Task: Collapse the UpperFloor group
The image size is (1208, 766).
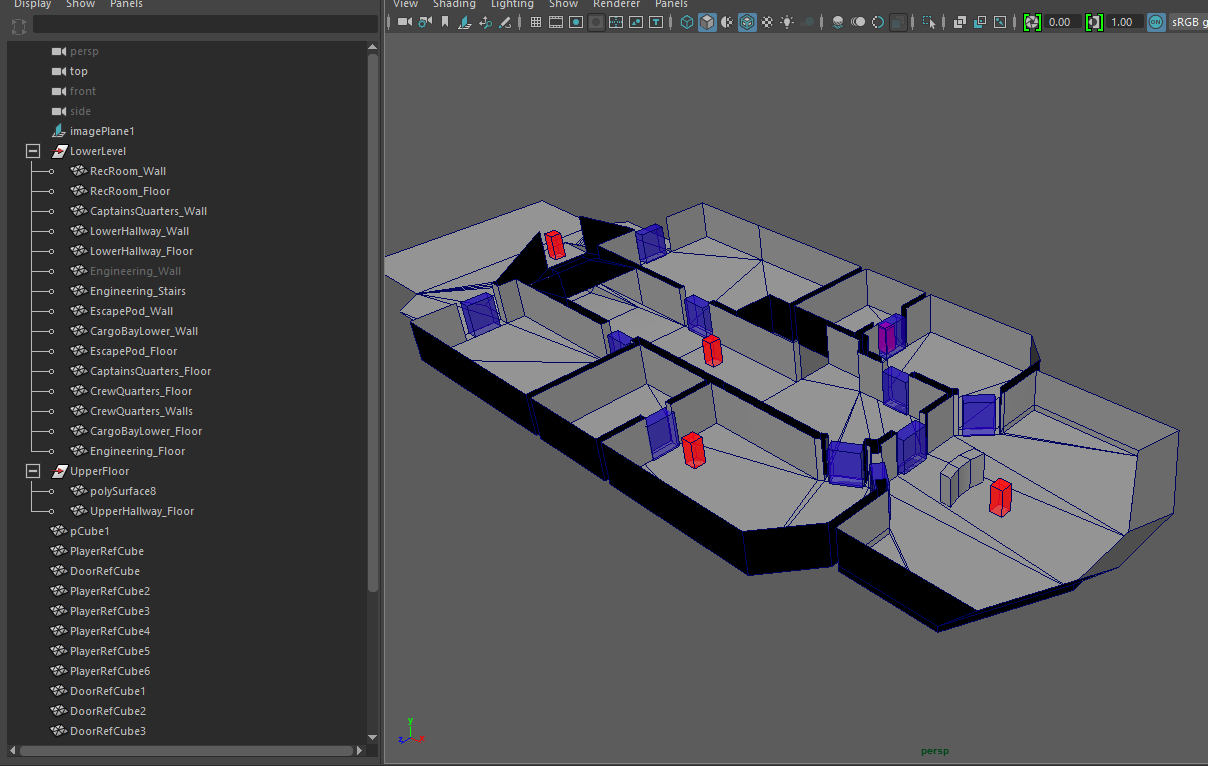Action: [x=33, y=471]
